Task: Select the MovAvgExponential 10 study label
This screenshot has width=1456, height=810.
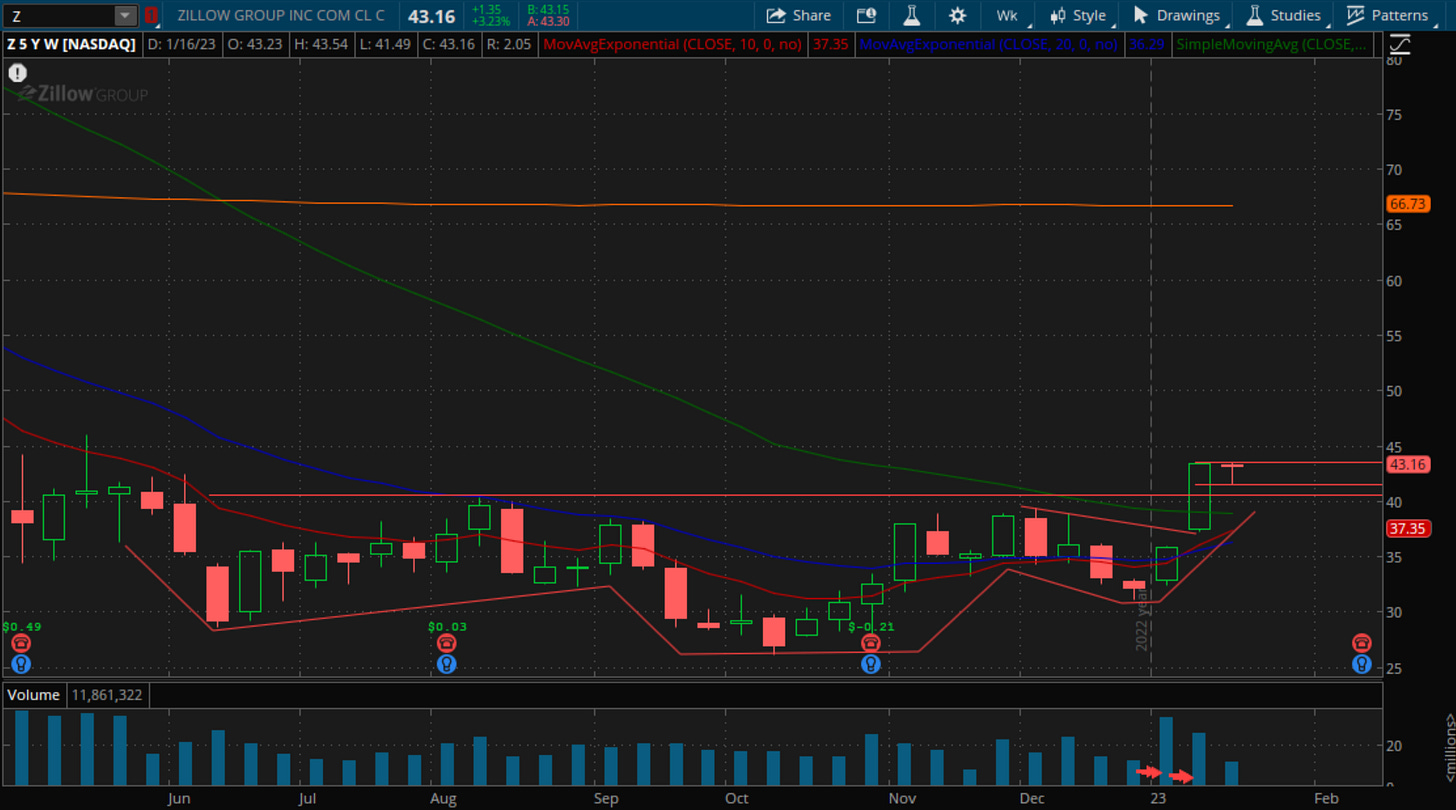Action: click(674, 44)
